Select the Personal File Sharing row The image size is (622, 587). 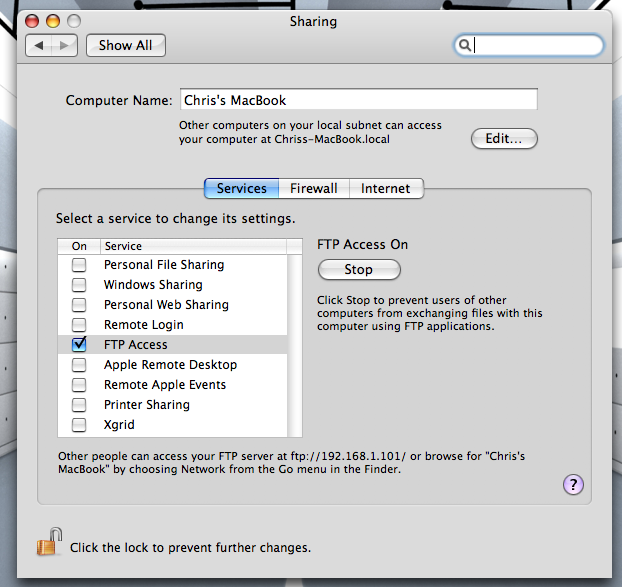click(173, 265)
